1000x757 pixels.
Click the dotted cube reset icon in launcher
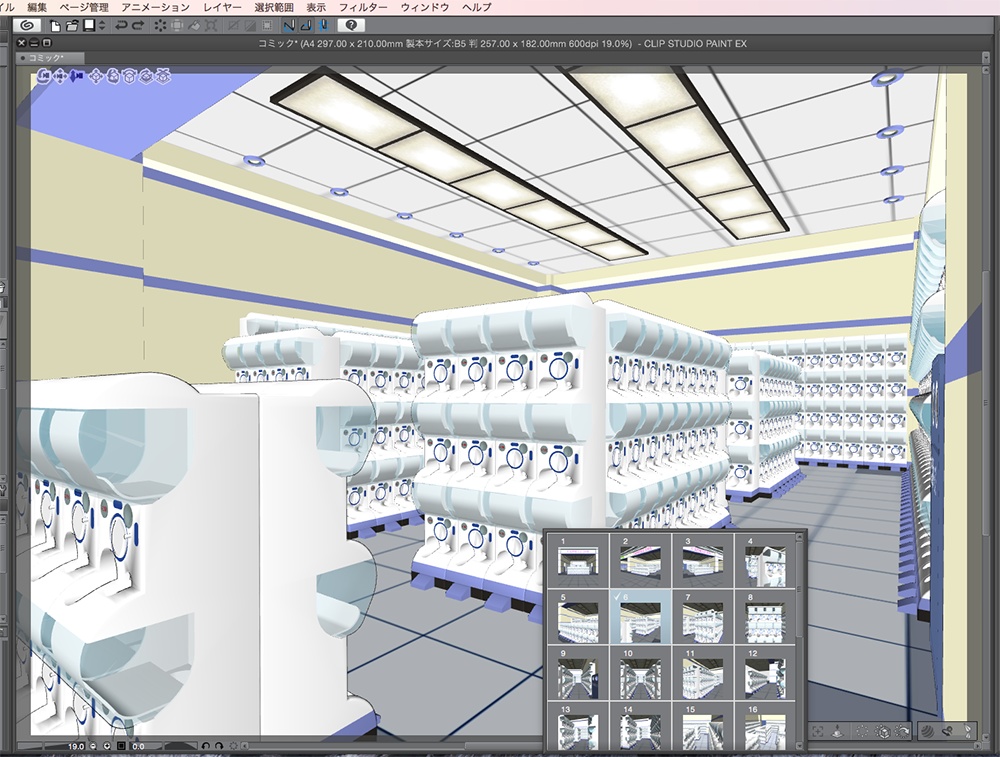[883, 732]
